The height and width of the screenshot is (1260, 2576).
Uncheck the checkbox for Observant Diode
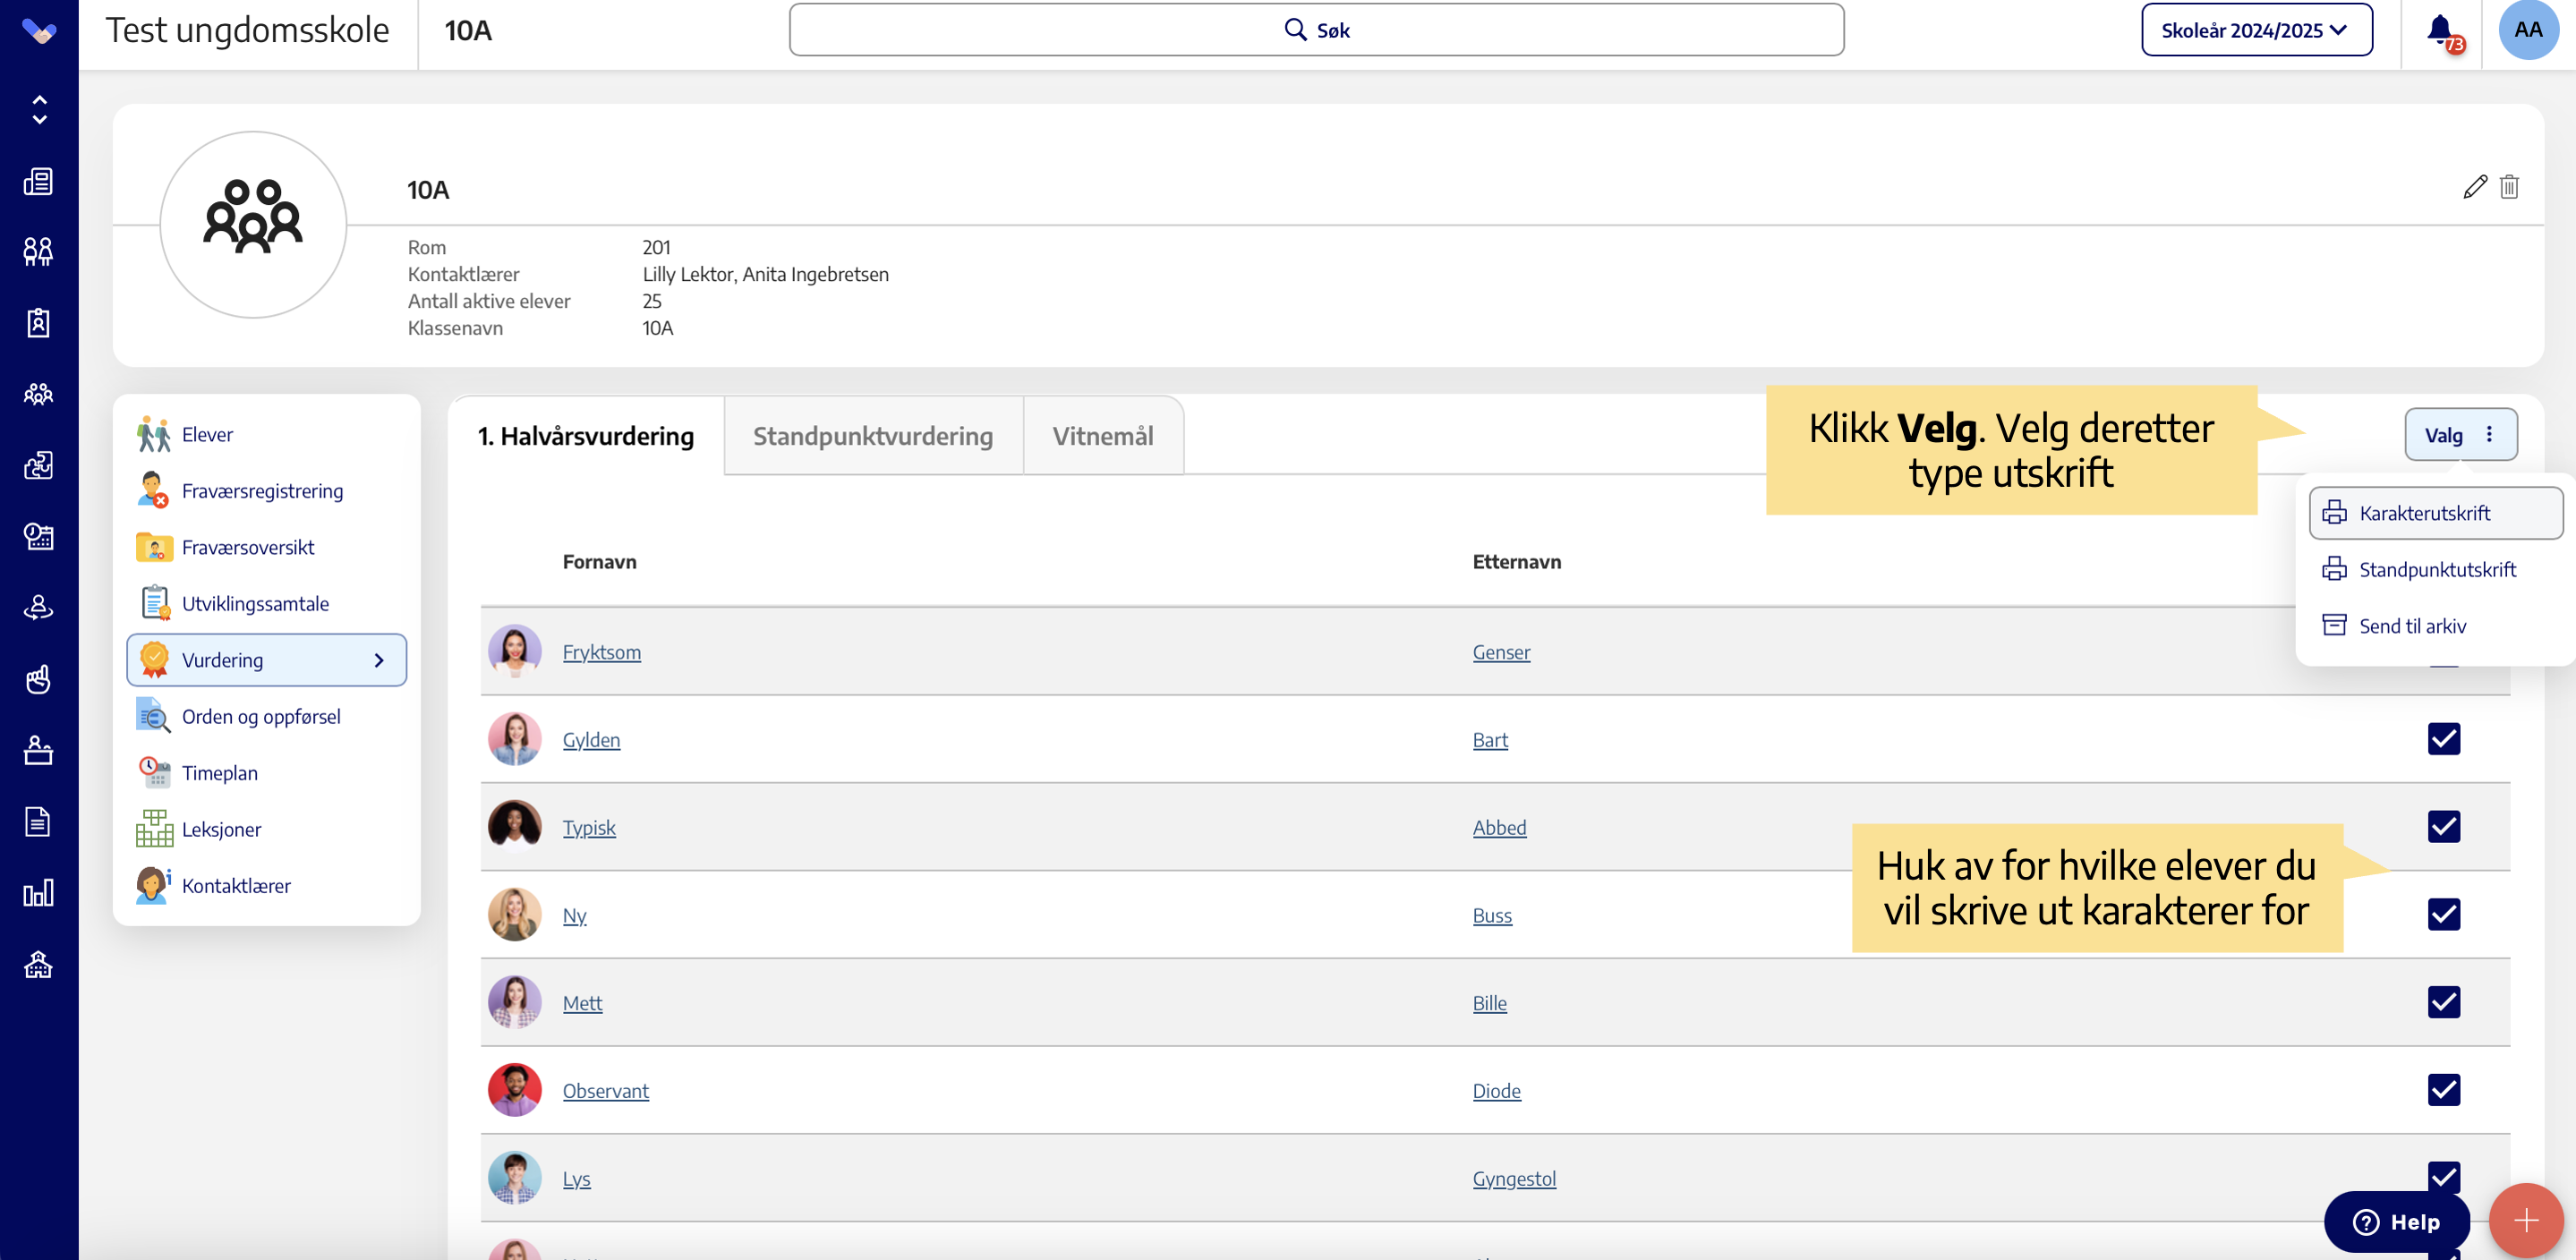[2443, 1090]
